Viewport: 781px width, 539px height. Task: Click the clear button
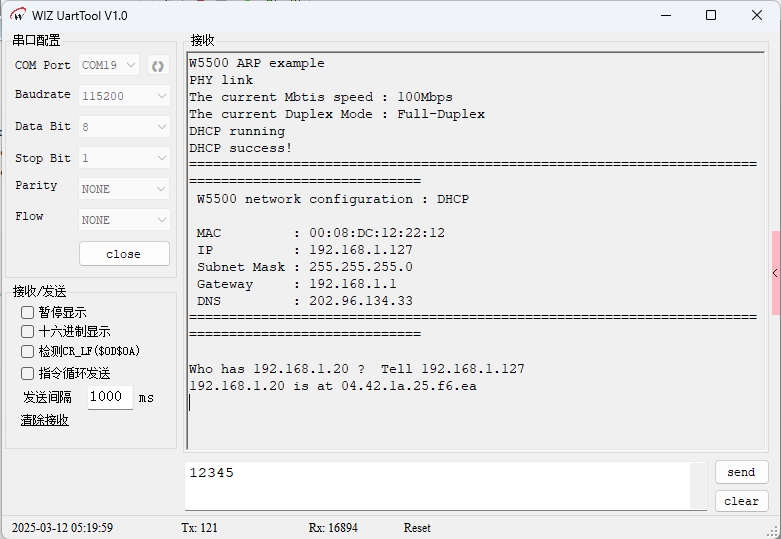(741, 501)
